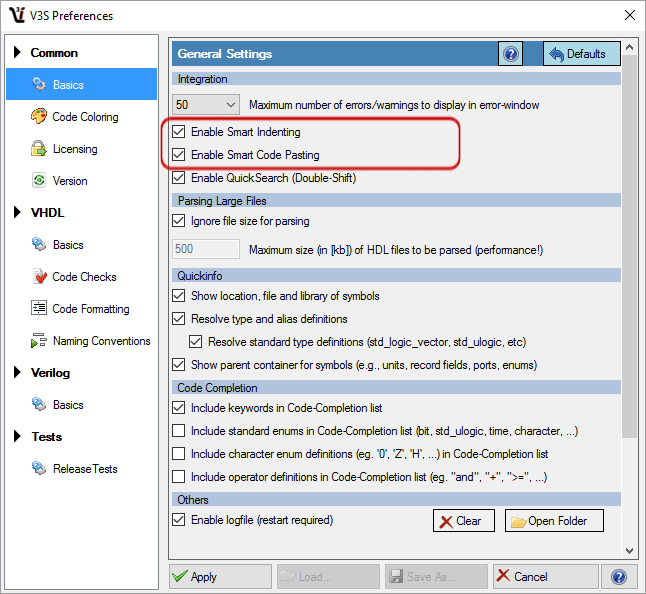Click the Cancel button
Image resolution: width=646 pixels, height=594 pixels.
click(x=545, y=576)
